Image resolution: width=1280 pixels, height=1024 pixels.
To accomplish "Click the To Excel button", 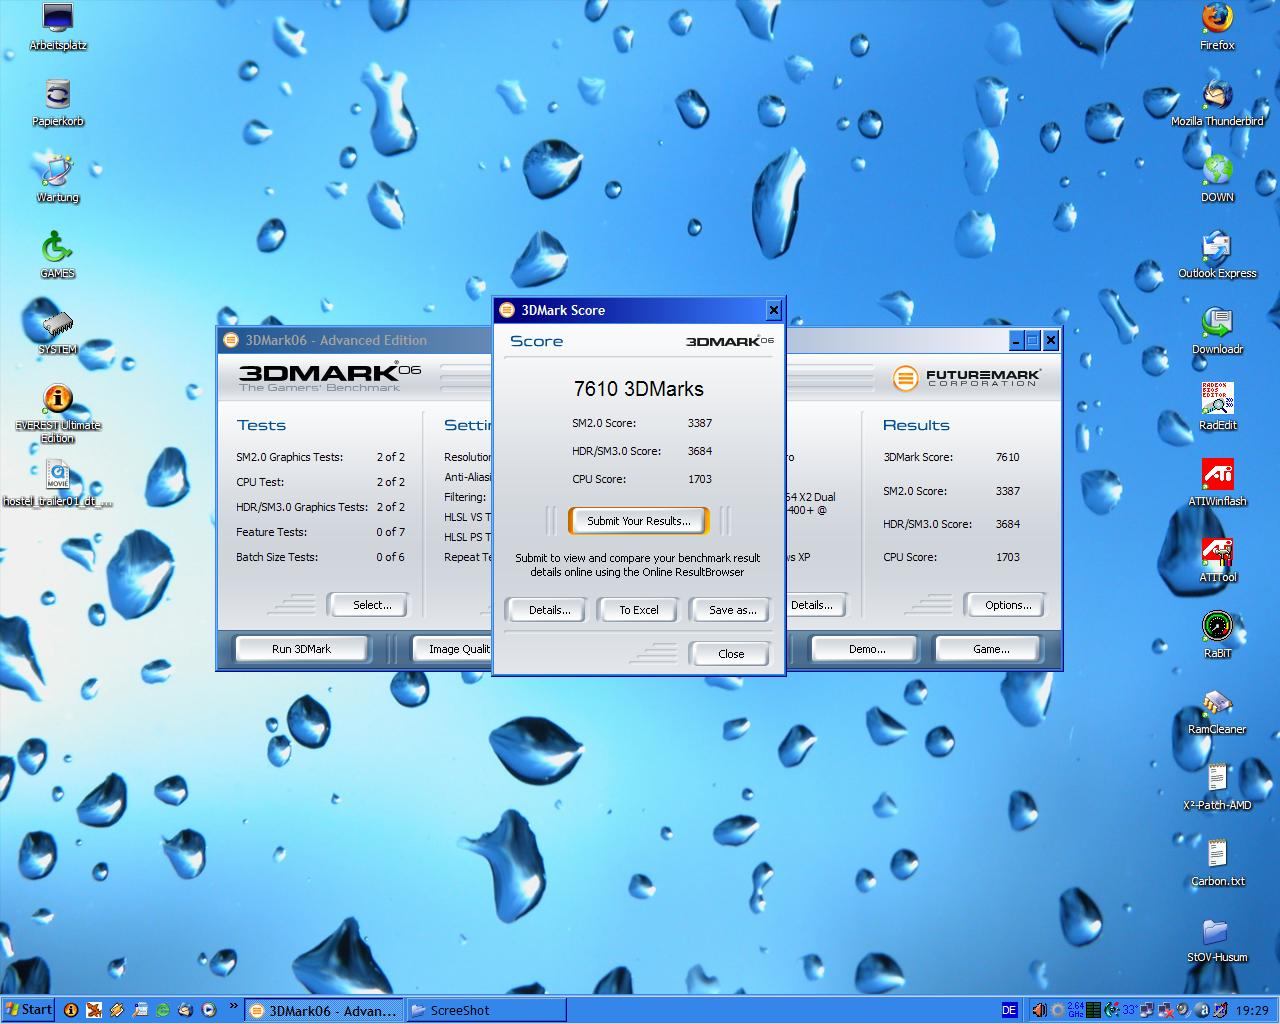I will (x=639, y=610).
